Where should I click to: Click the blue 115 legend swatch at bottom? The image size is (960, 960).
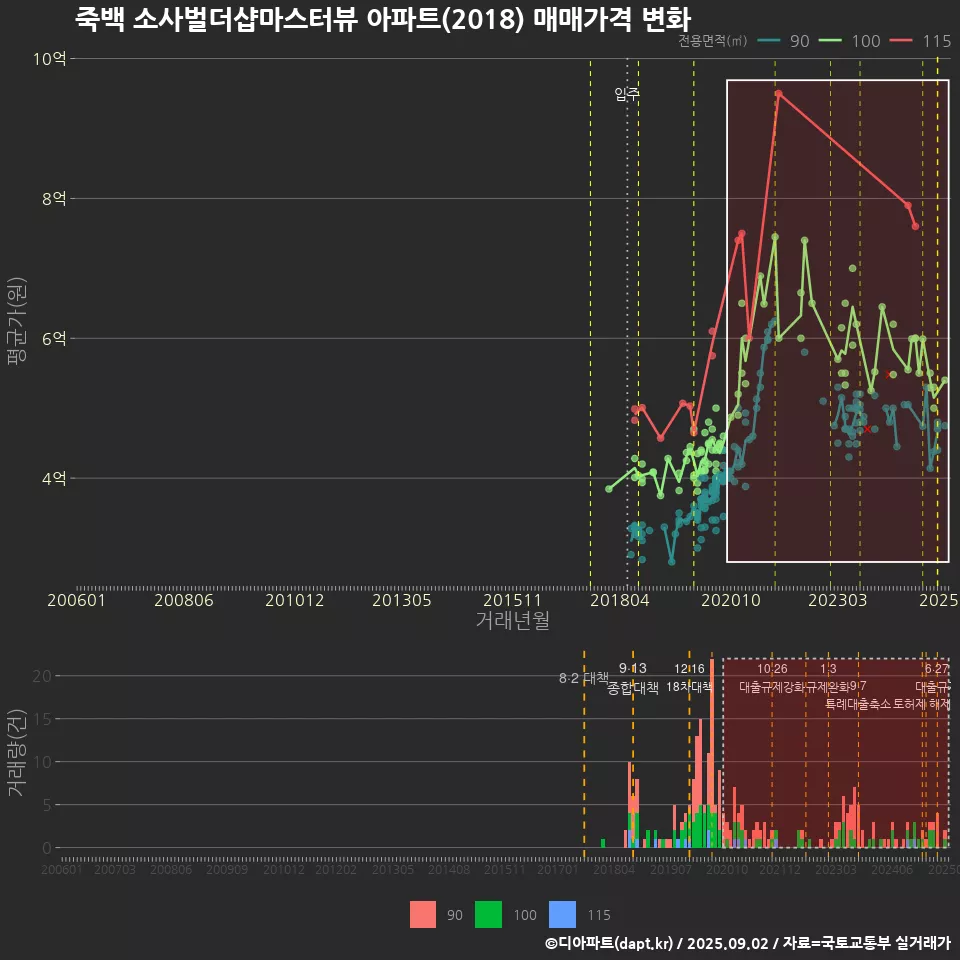pyautogui.click(x=563, y=914)
